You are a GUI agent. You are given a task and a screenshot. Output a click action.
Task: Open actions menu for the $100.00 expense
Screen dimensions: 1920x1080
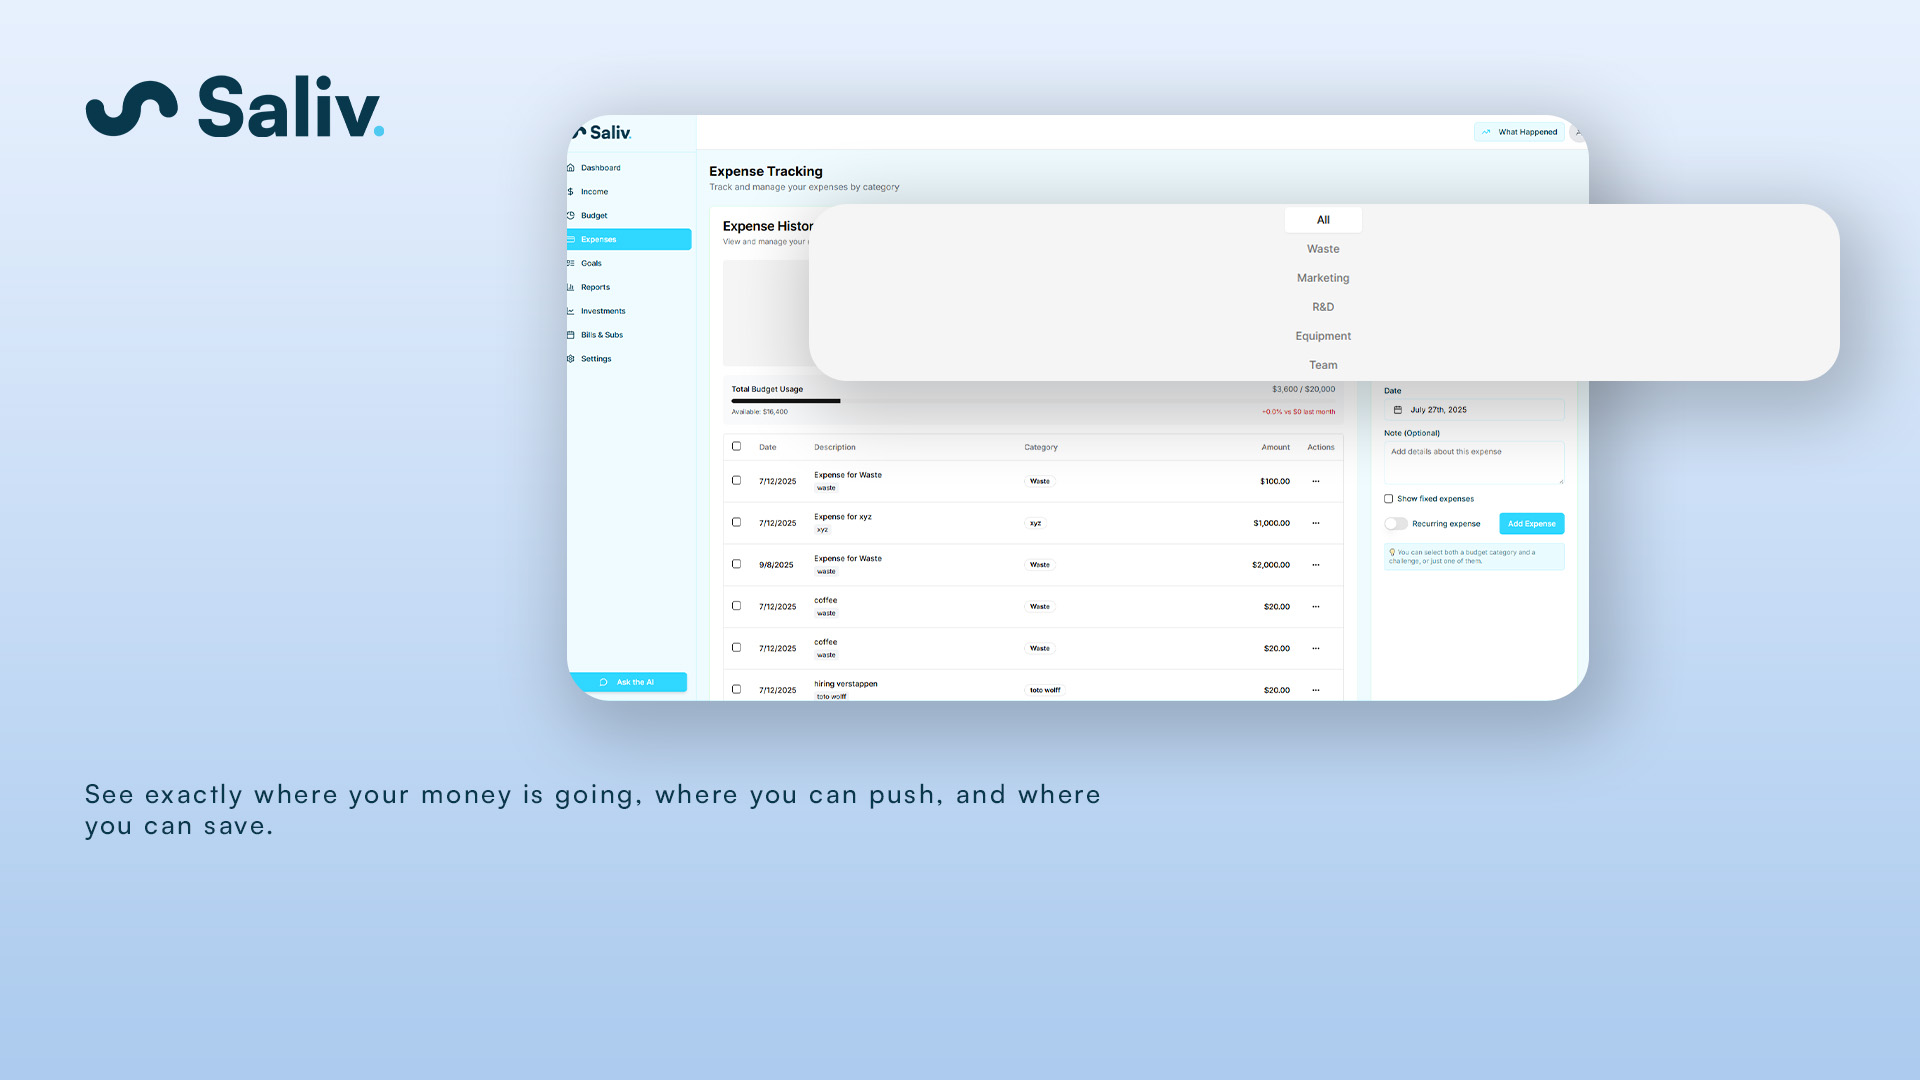pyautogui.click(x=1316, y=482)
